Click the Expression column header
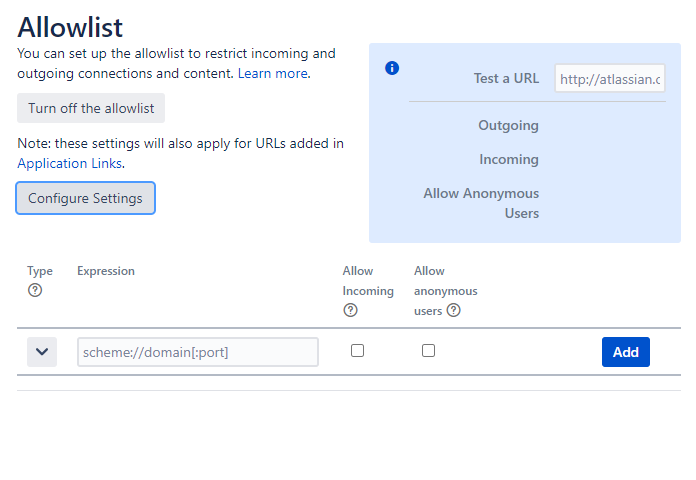Viewport: 696px width, 480px height. (106, 271)
